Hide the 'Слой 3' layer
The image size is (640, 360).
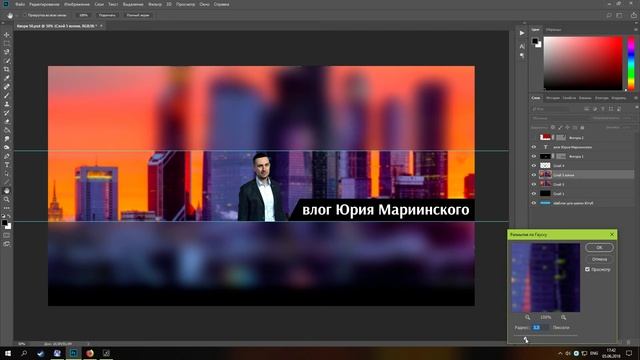[533, 184]
